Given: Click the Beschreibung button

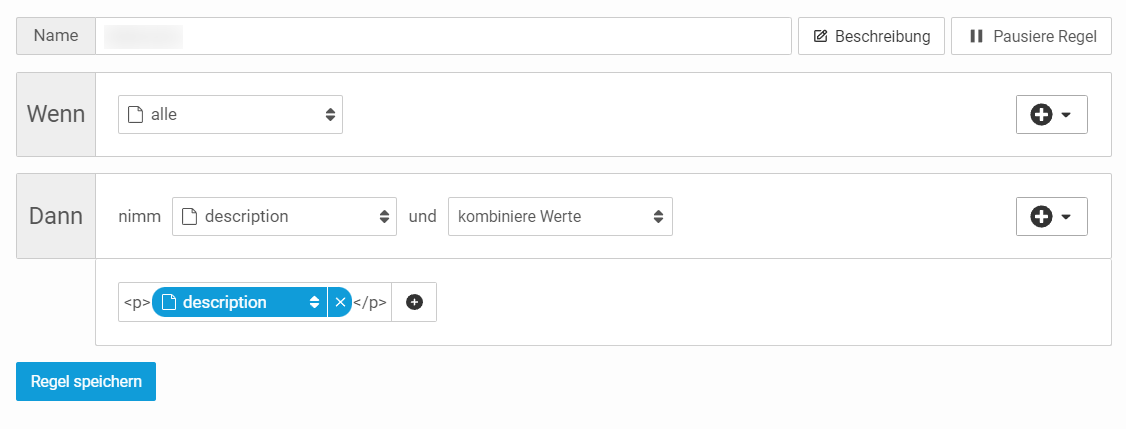Looking at the screenshot, I should point(871,36).
